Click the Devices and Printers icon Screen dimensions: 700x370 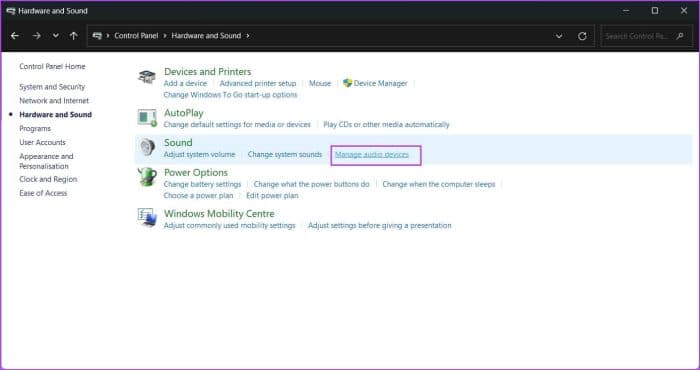(147, 76)
